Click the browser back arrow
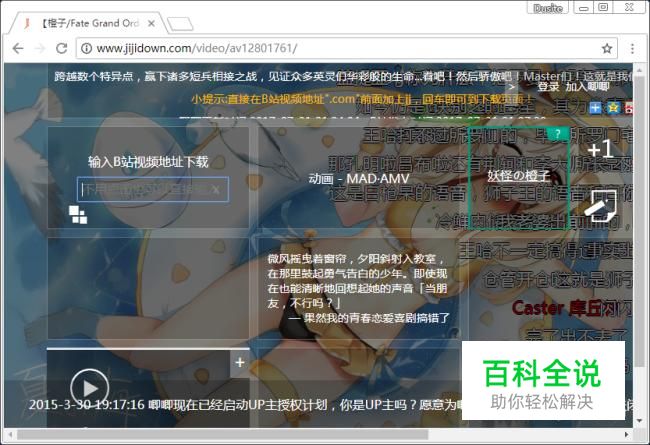This screenshot has height=445, width=650. click(x=18, y=49)
